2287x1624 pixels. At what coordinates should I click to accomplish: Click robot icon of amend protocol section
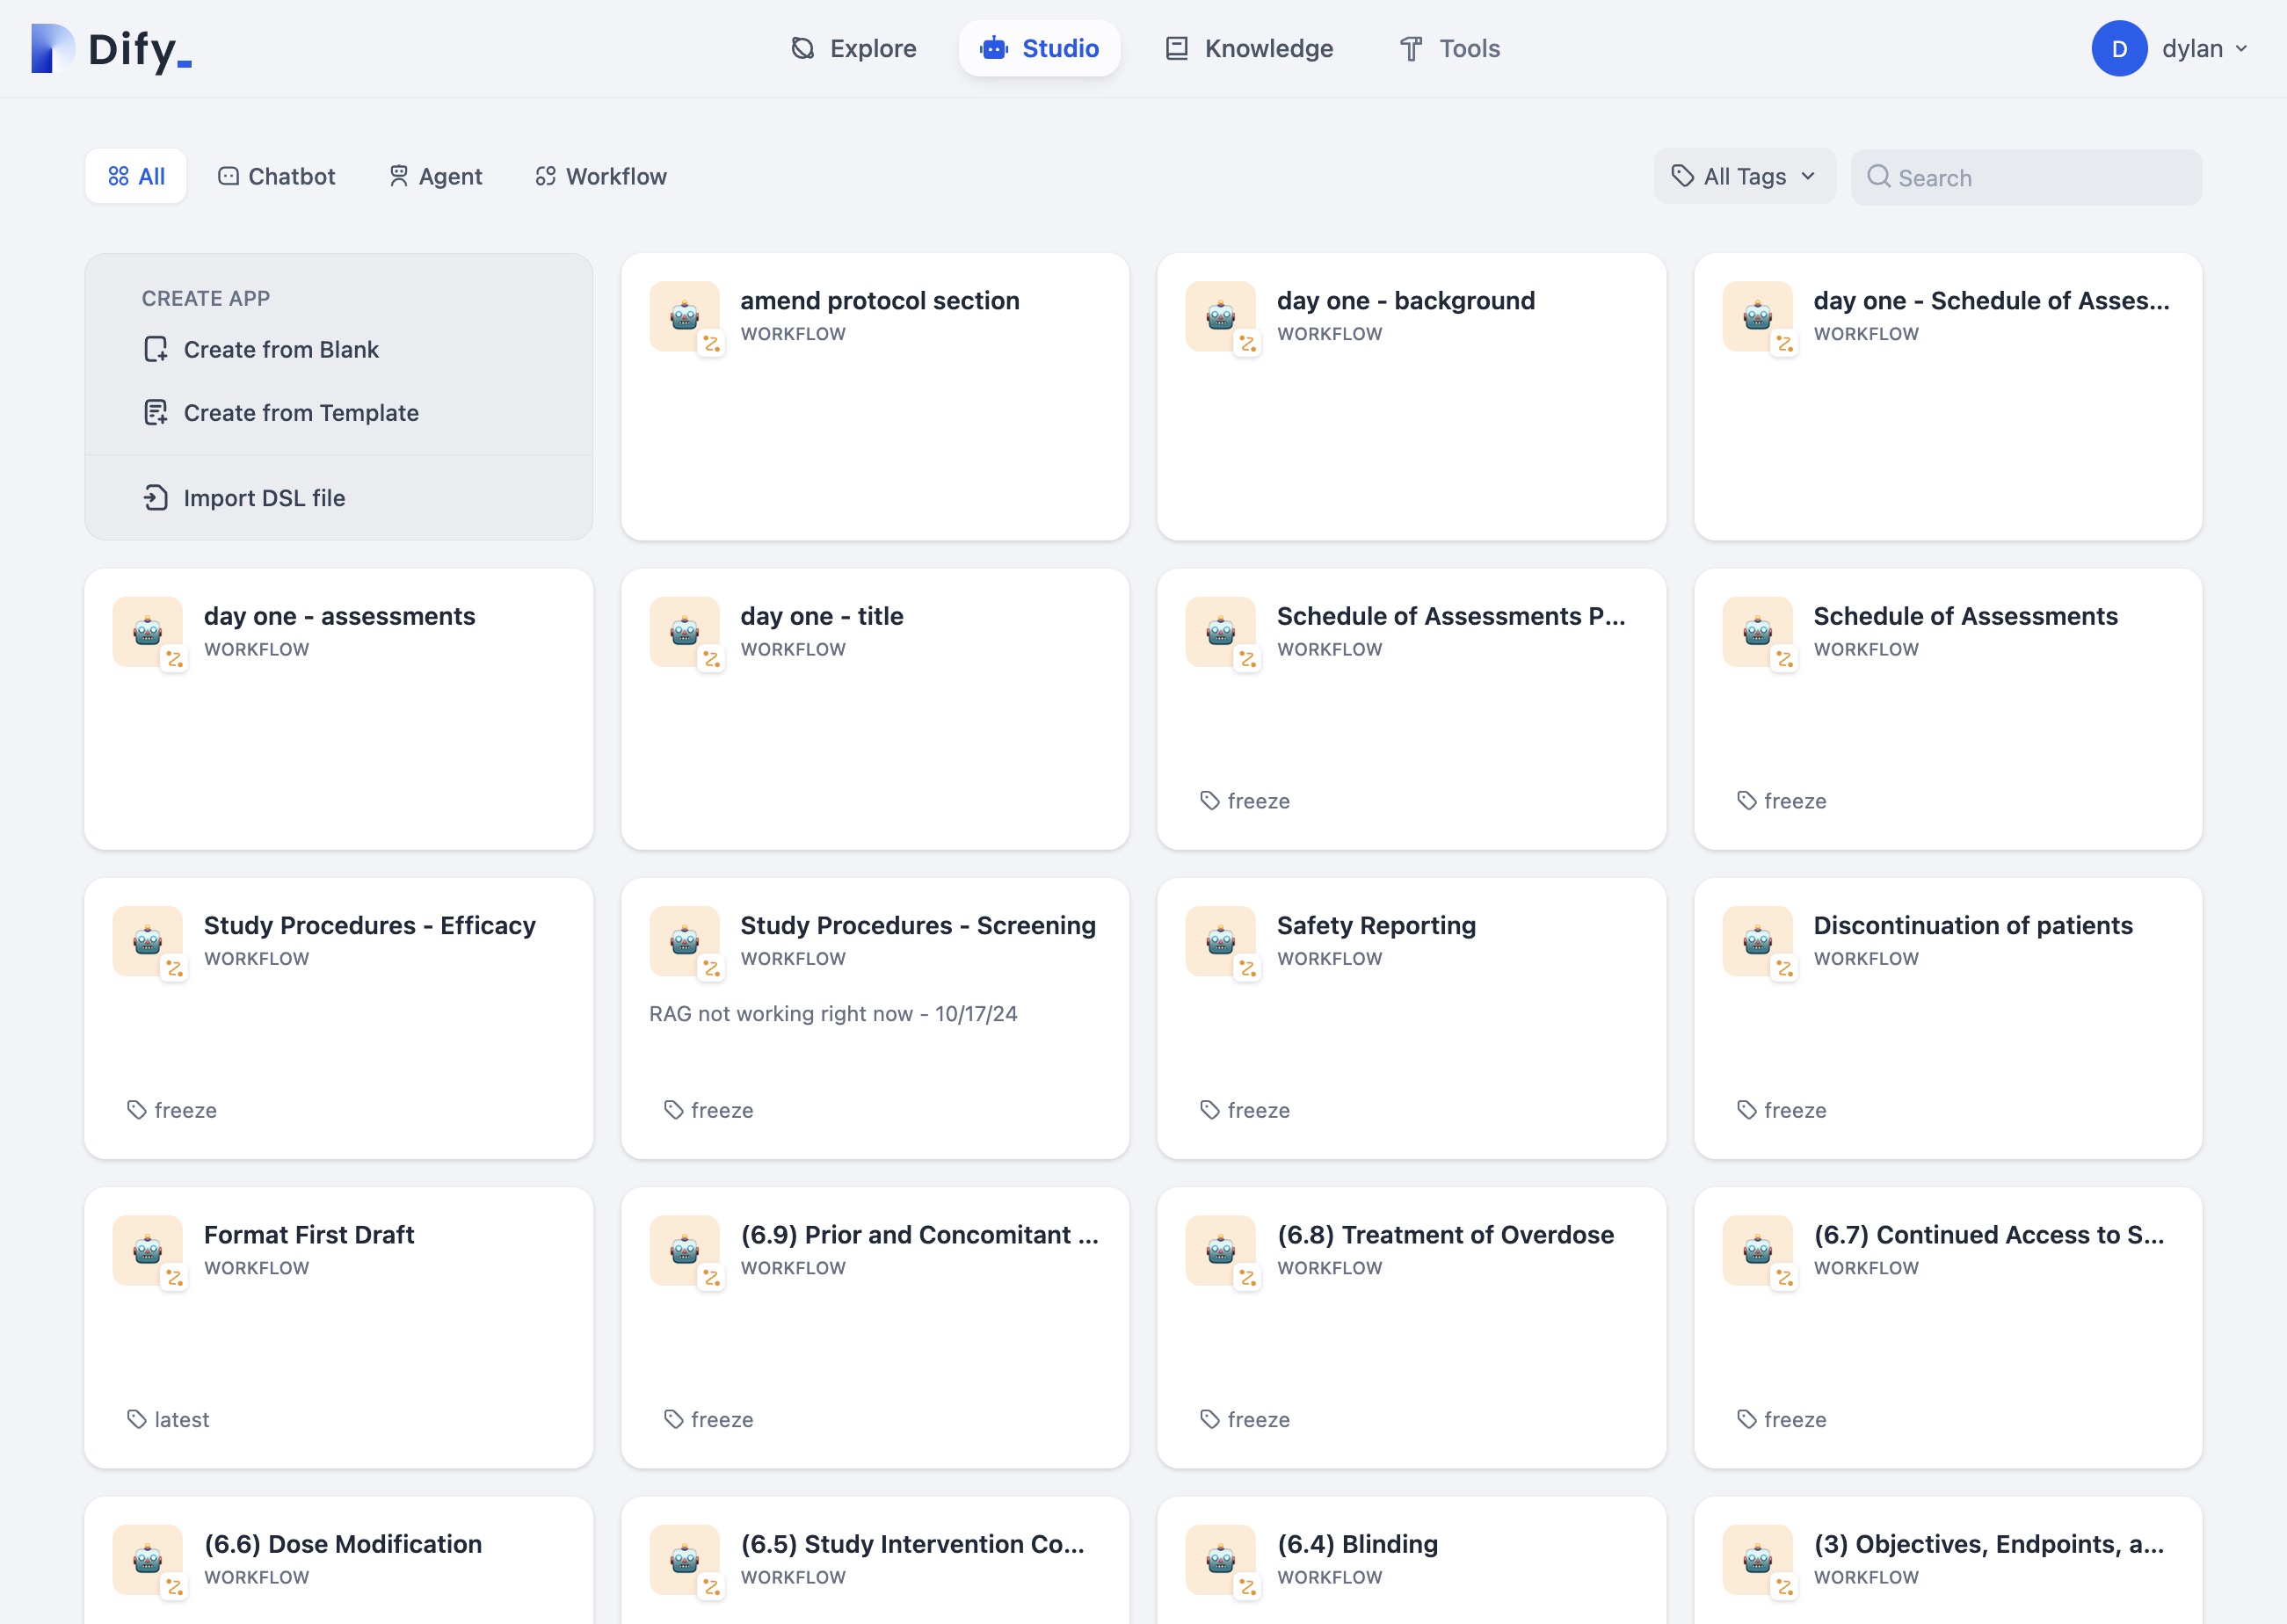click(x=684, y=316)
